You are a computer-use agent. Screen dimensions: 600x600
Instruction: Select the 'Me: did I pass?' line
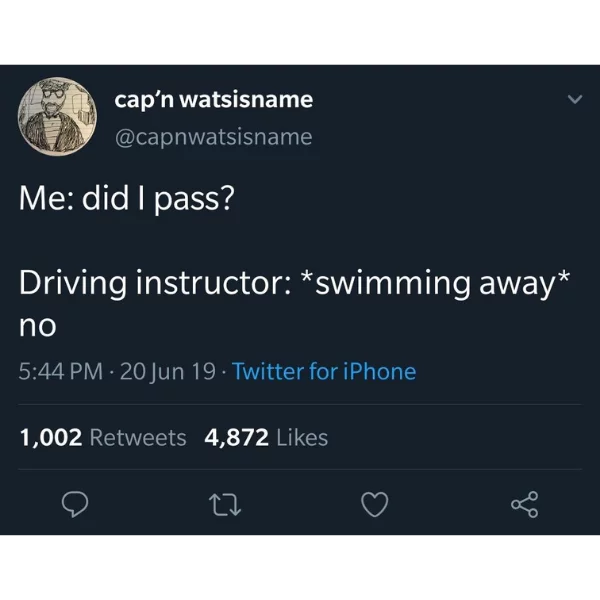click(x=127, y=199)
